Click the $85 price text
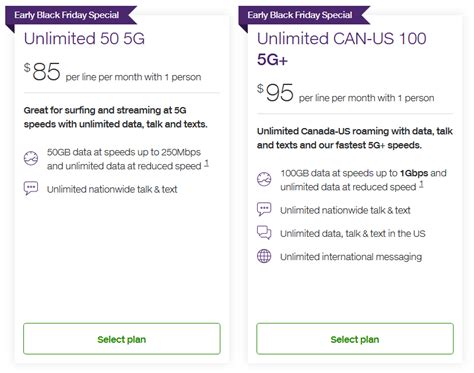The width and height of the screenshot is (474, 373). click(42, 71)
